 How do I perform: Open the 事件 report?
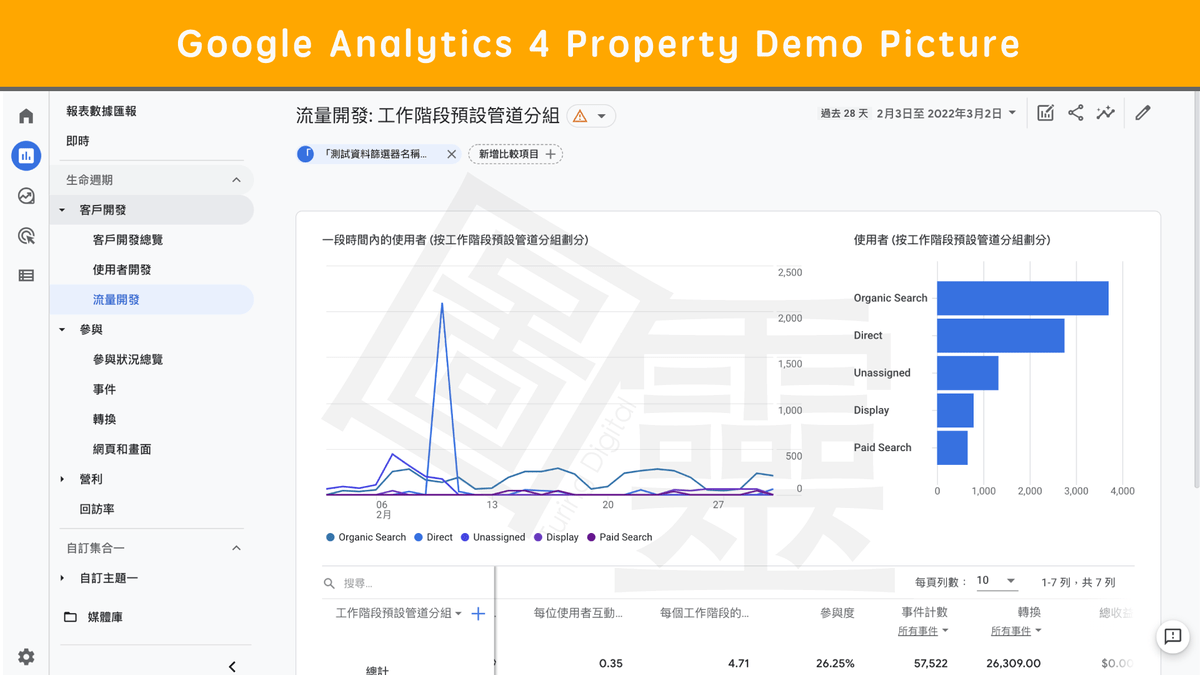[x=104, y=390]
